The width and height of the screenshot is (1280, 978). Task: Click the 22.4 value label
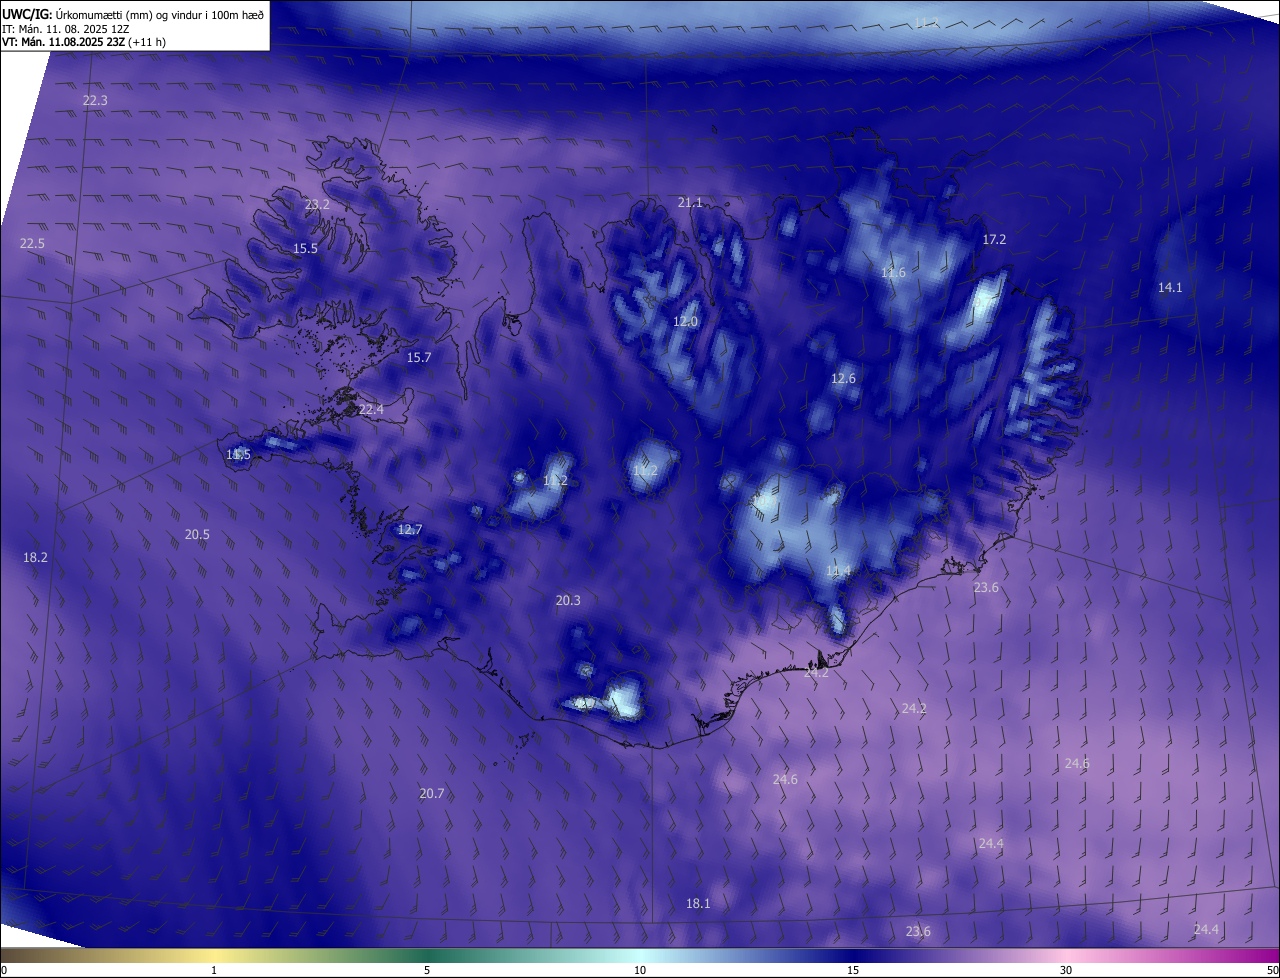coord(371,410)
